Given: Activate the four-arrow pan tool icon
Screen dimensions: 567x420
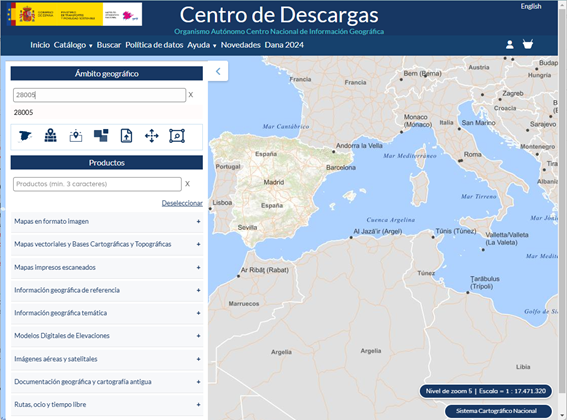Looking at the screenshot, I should (x=152, y=136).
